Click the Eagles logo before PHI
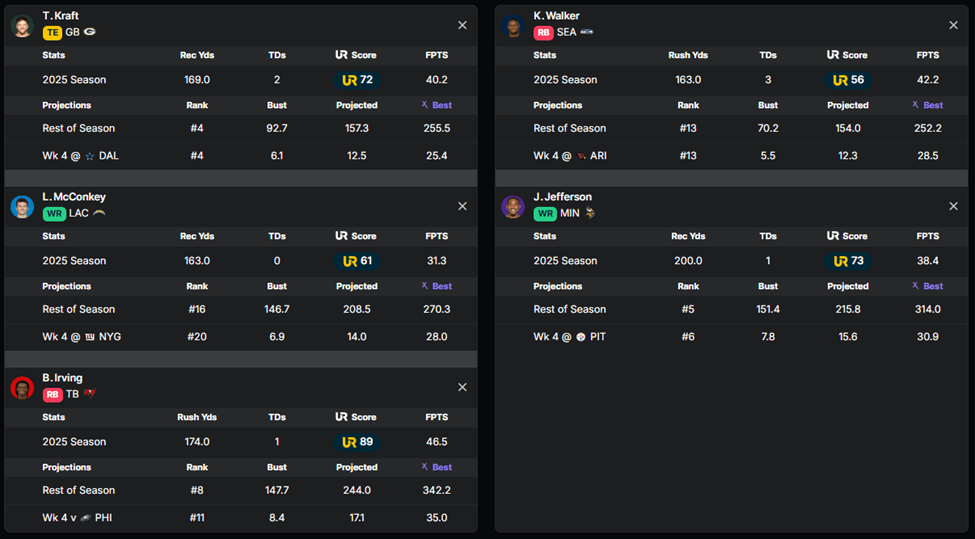Viewport: 975px width, 539px height. pos(85,518)
